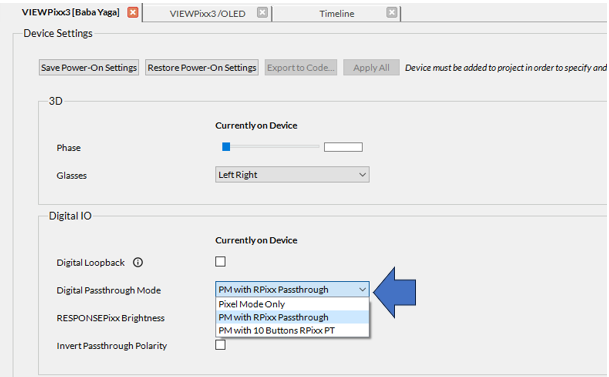The height and width of the screenshot is (377, 609).
Task: Click the RESPONSEPixx Brightness label
Action: point(111,318)
